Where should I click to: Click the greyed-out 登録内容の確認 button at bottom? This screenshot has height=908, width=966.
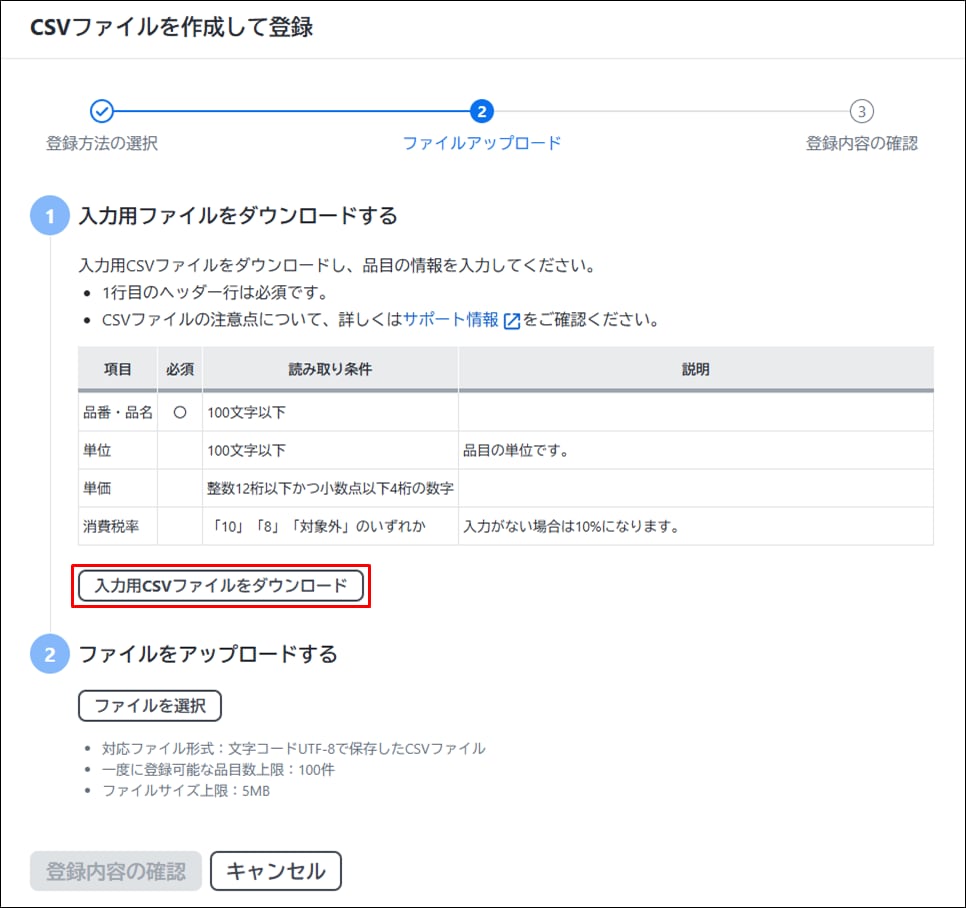[x=116, y=871]
